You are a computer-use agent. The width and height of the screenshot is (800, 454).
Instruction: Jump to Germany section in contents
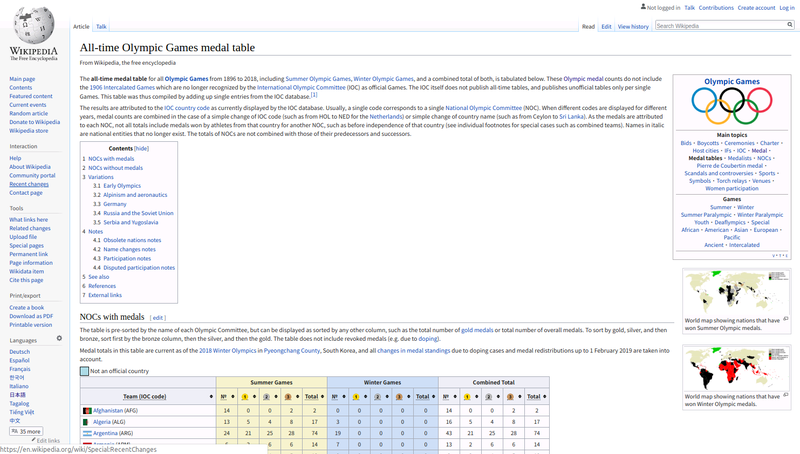pos(115,204)
